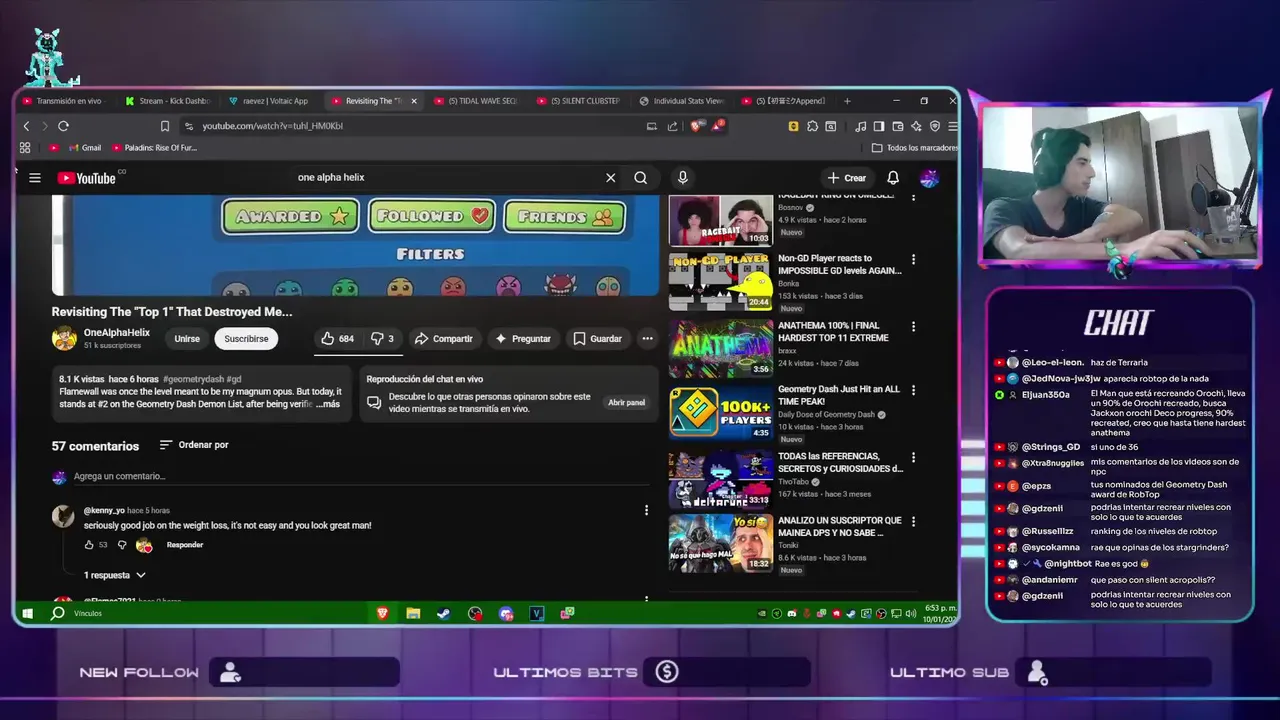Open live chat replay with Abrir panel
The width and height of the screenshot is (1280, 720).
[x=626, y=402]
